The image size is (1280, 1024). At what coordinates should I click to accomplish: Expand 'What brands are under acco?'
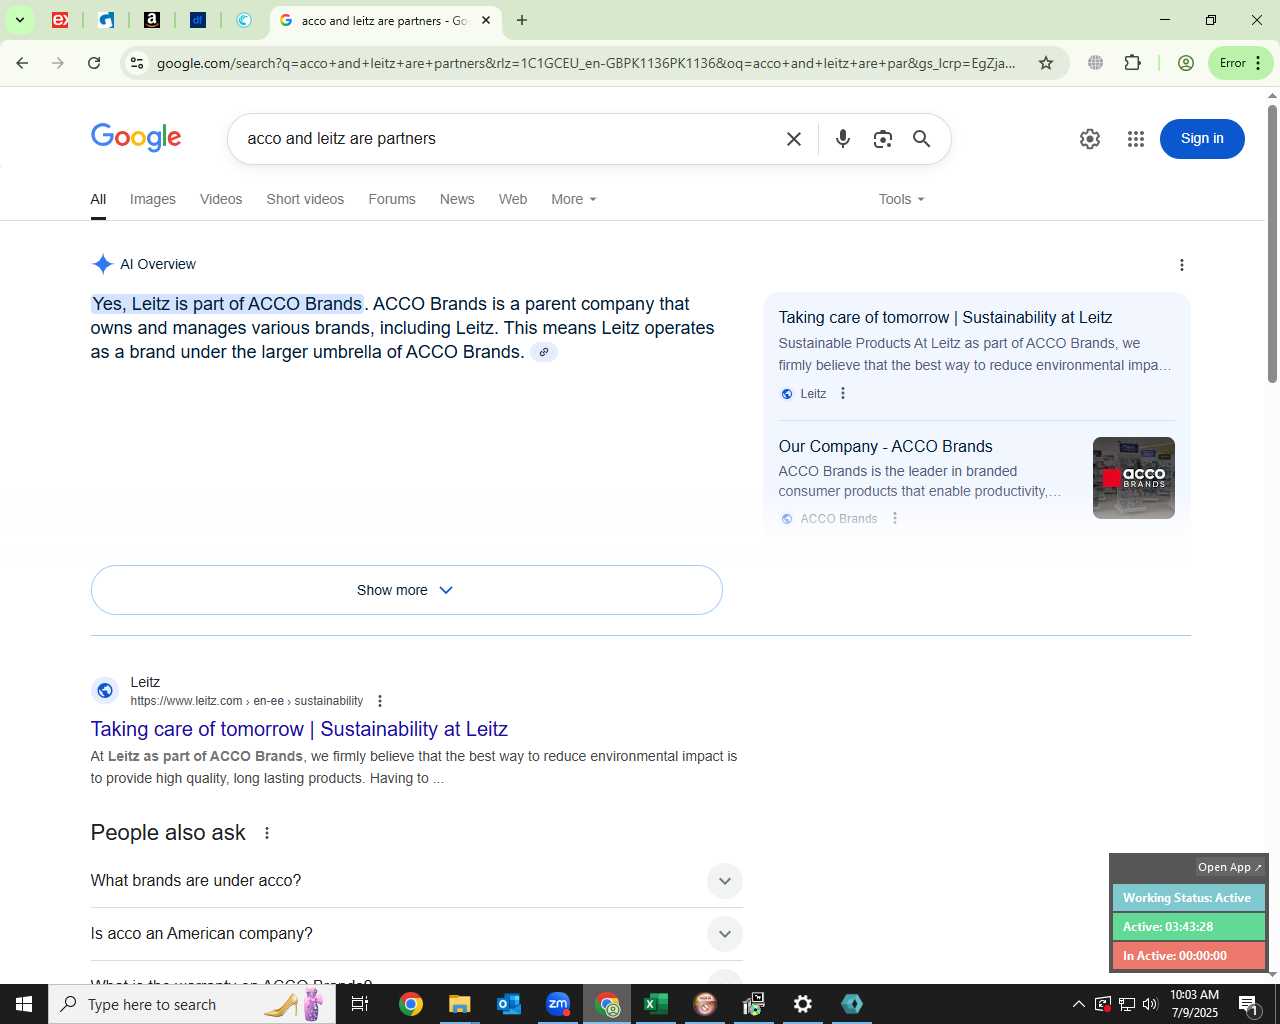(x=416, y=881)
